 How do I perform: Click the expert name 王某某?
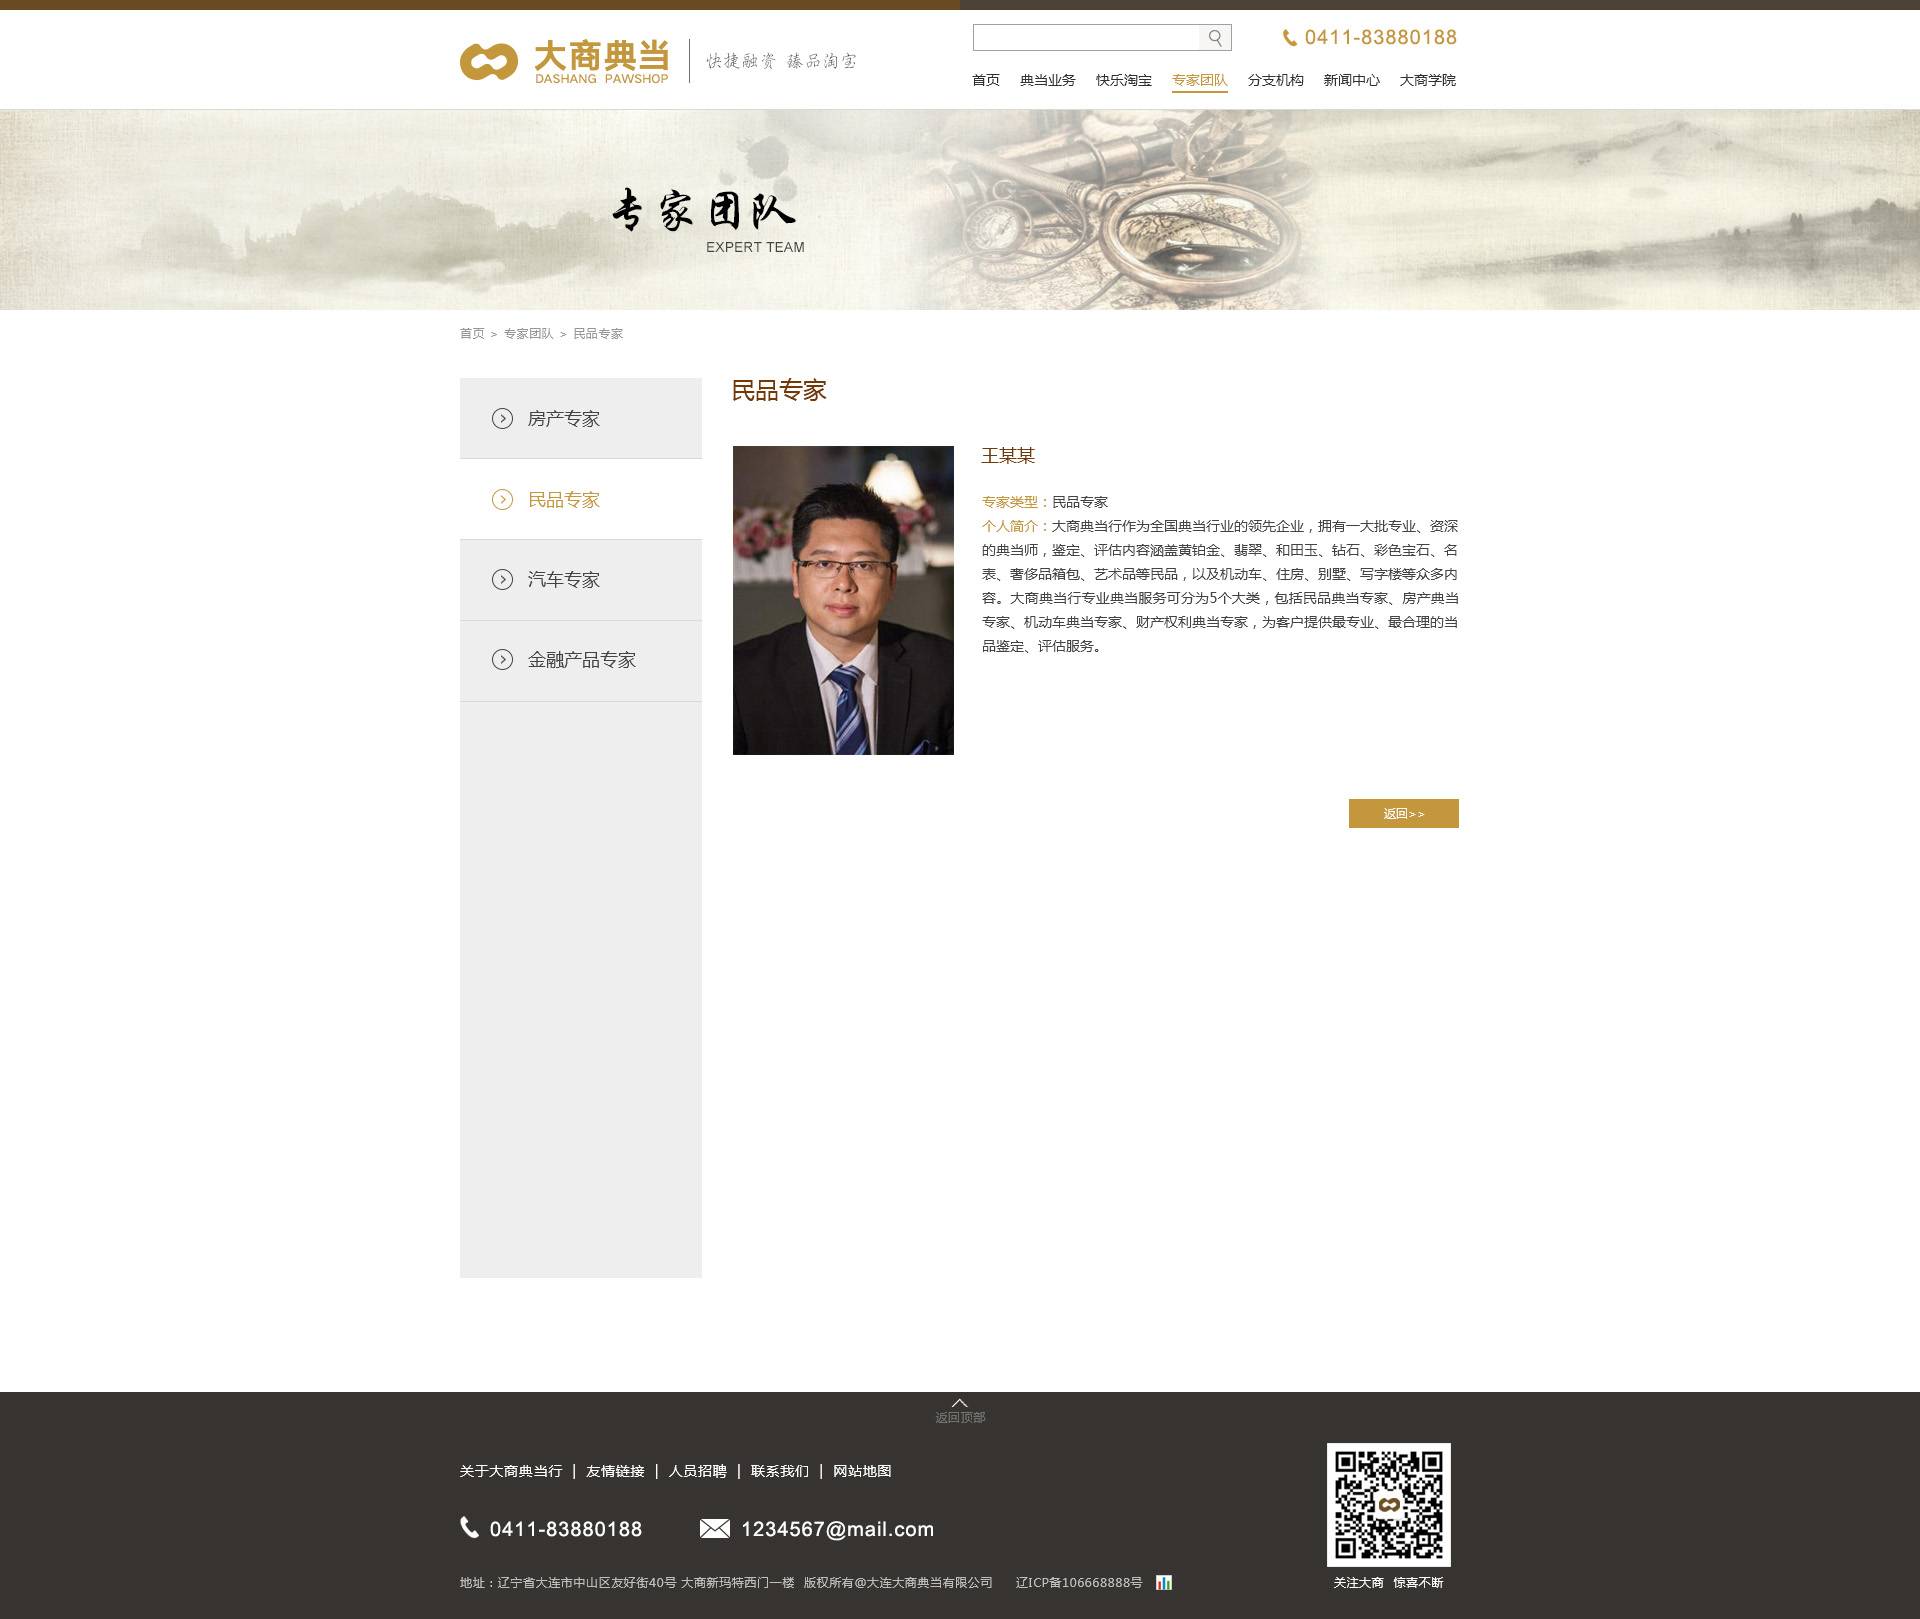[x=1008, y=456]
